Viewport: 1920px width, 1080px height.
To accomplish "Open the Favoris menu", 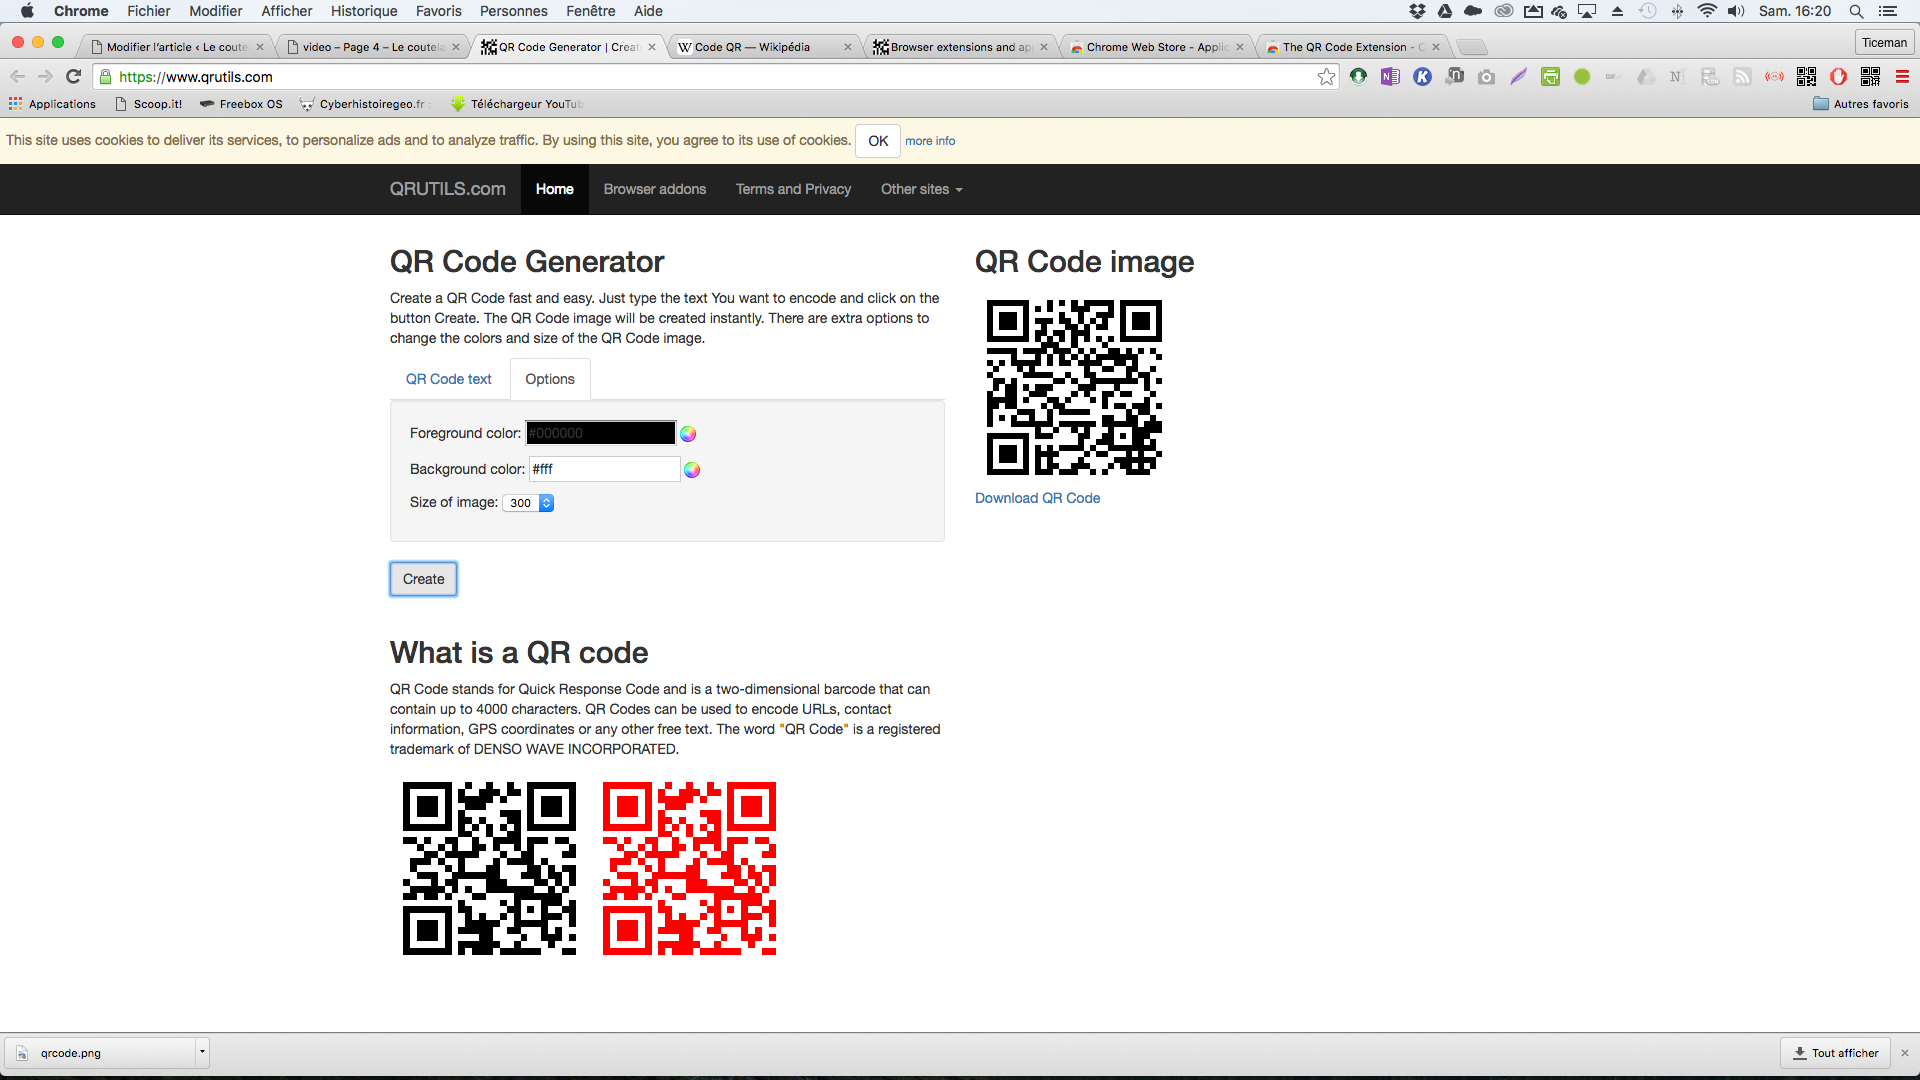I will click(x=439, y=11).
